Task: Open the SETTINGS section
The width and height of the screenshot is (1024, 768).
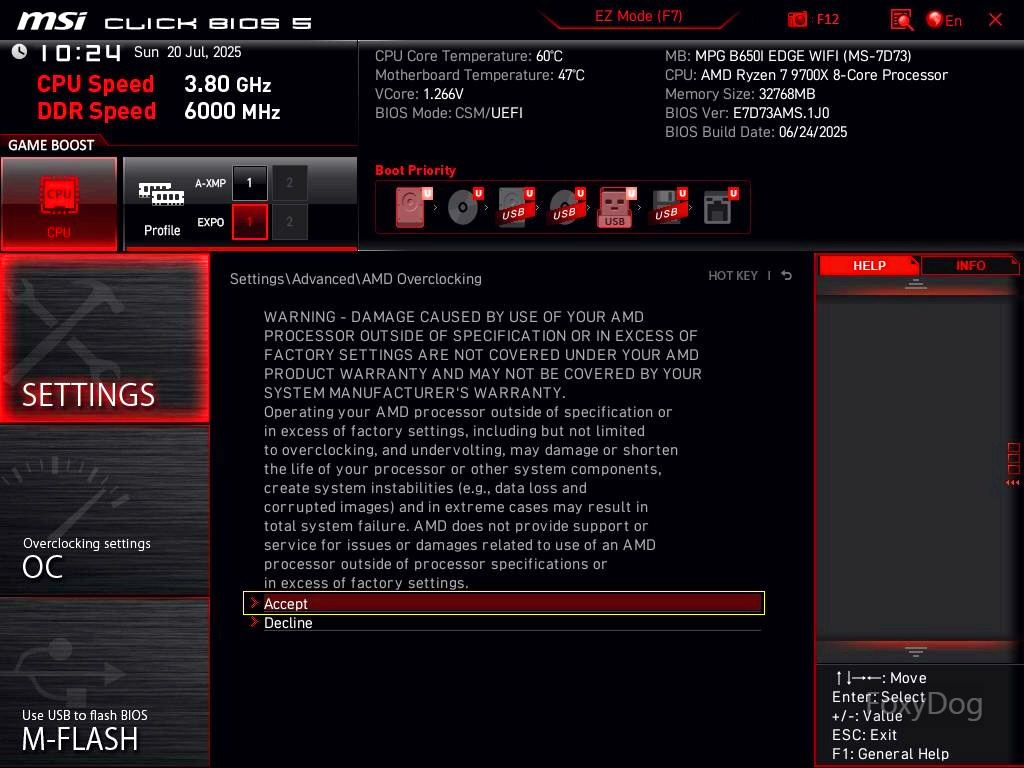Action: (104, 338)
